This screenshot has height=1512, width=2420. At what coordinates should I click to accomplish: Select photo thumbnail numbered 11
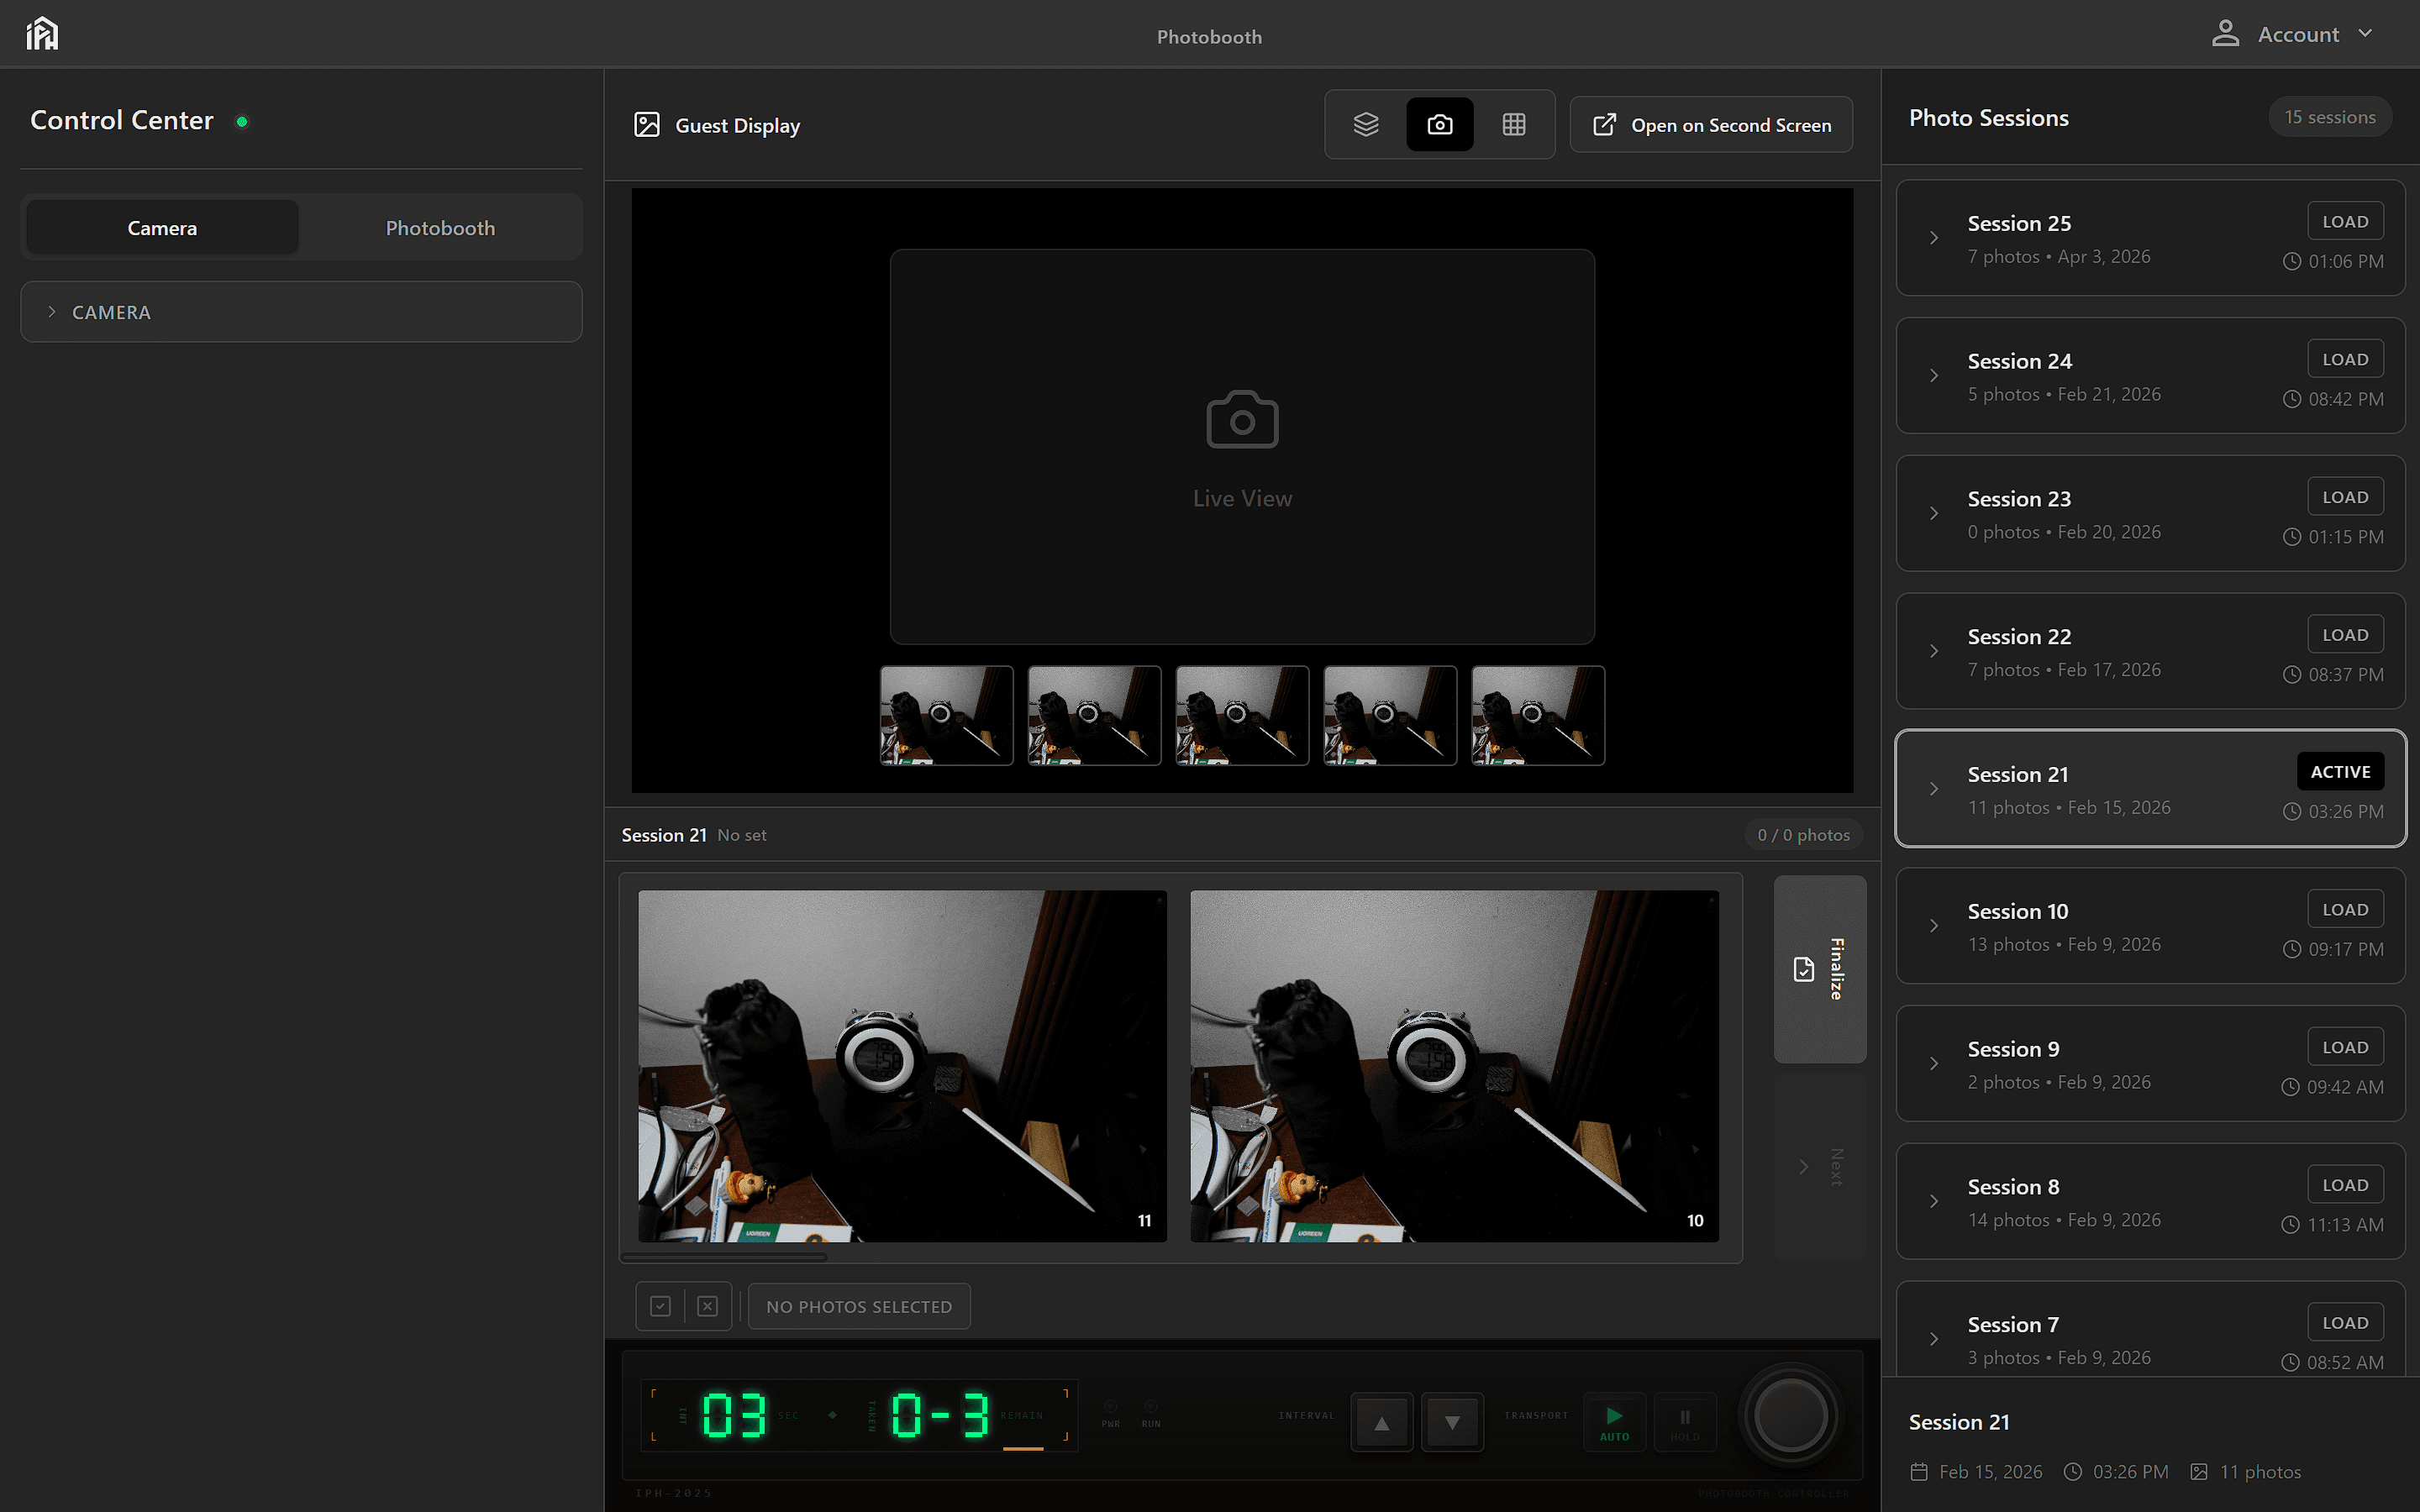click(x=902, y=1066)
